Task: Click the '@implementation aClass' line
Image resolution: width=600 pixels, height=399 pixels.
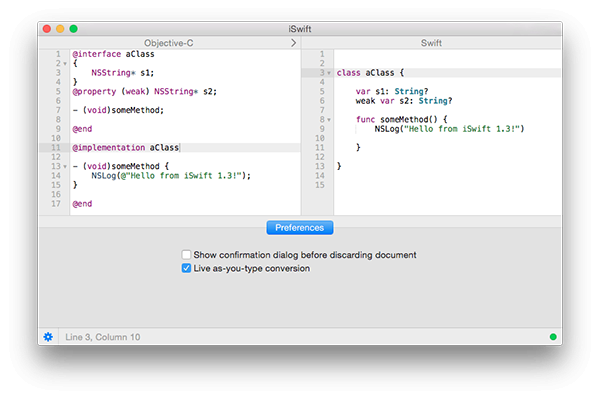Action: coord(126,148)
